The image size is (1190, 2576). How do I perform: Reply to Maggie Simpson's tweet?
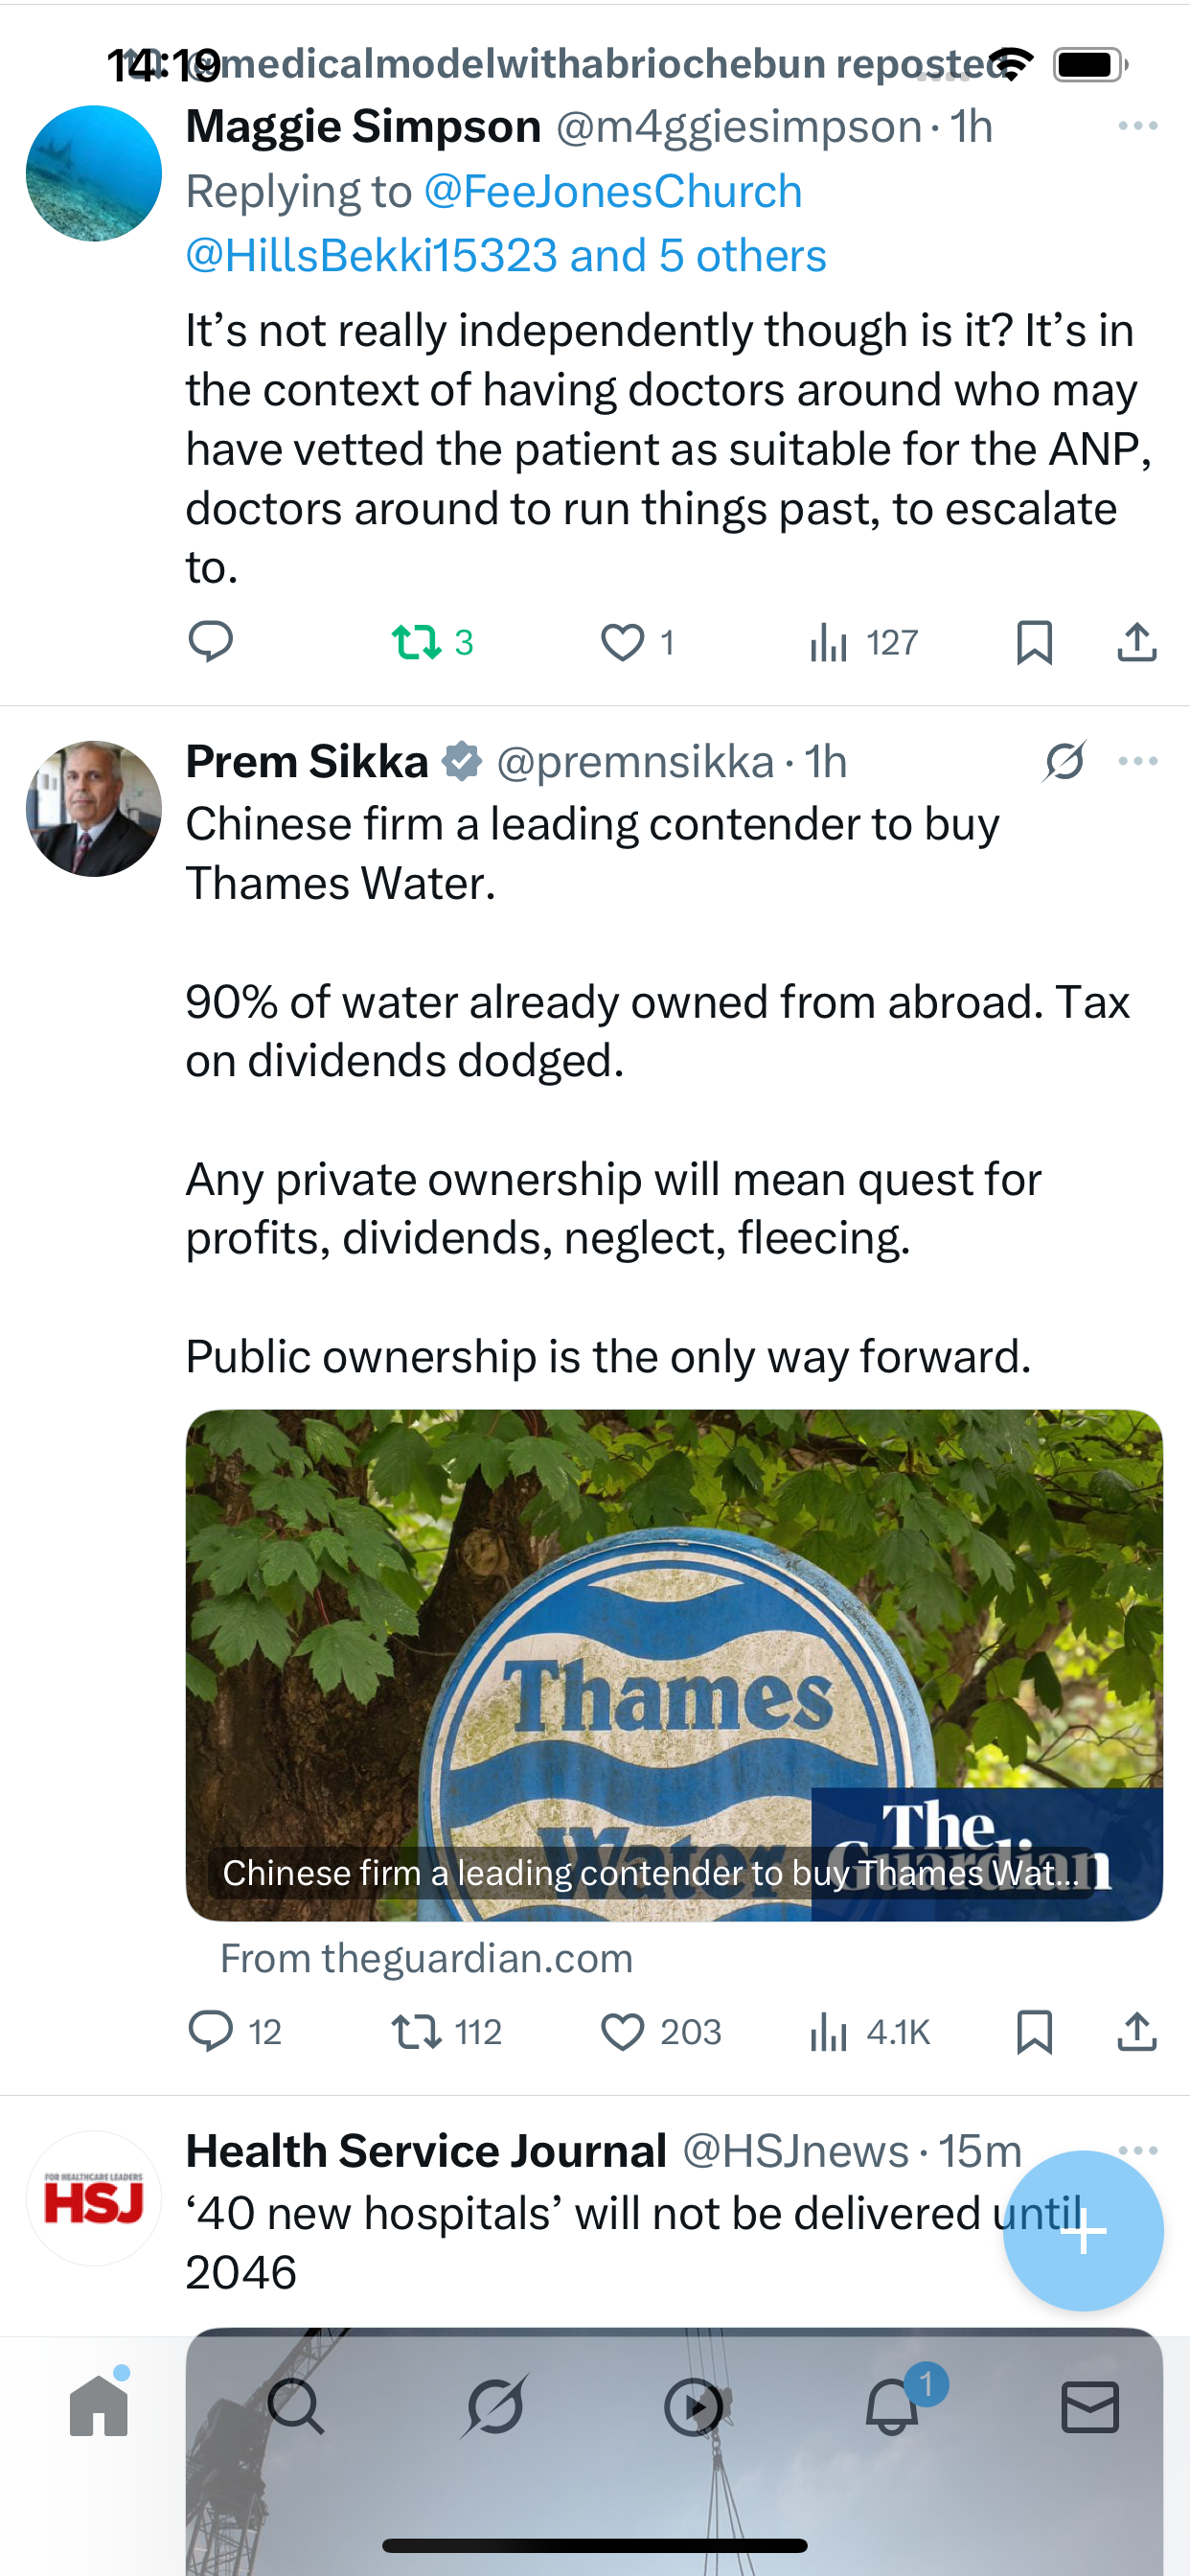(211, 641)
